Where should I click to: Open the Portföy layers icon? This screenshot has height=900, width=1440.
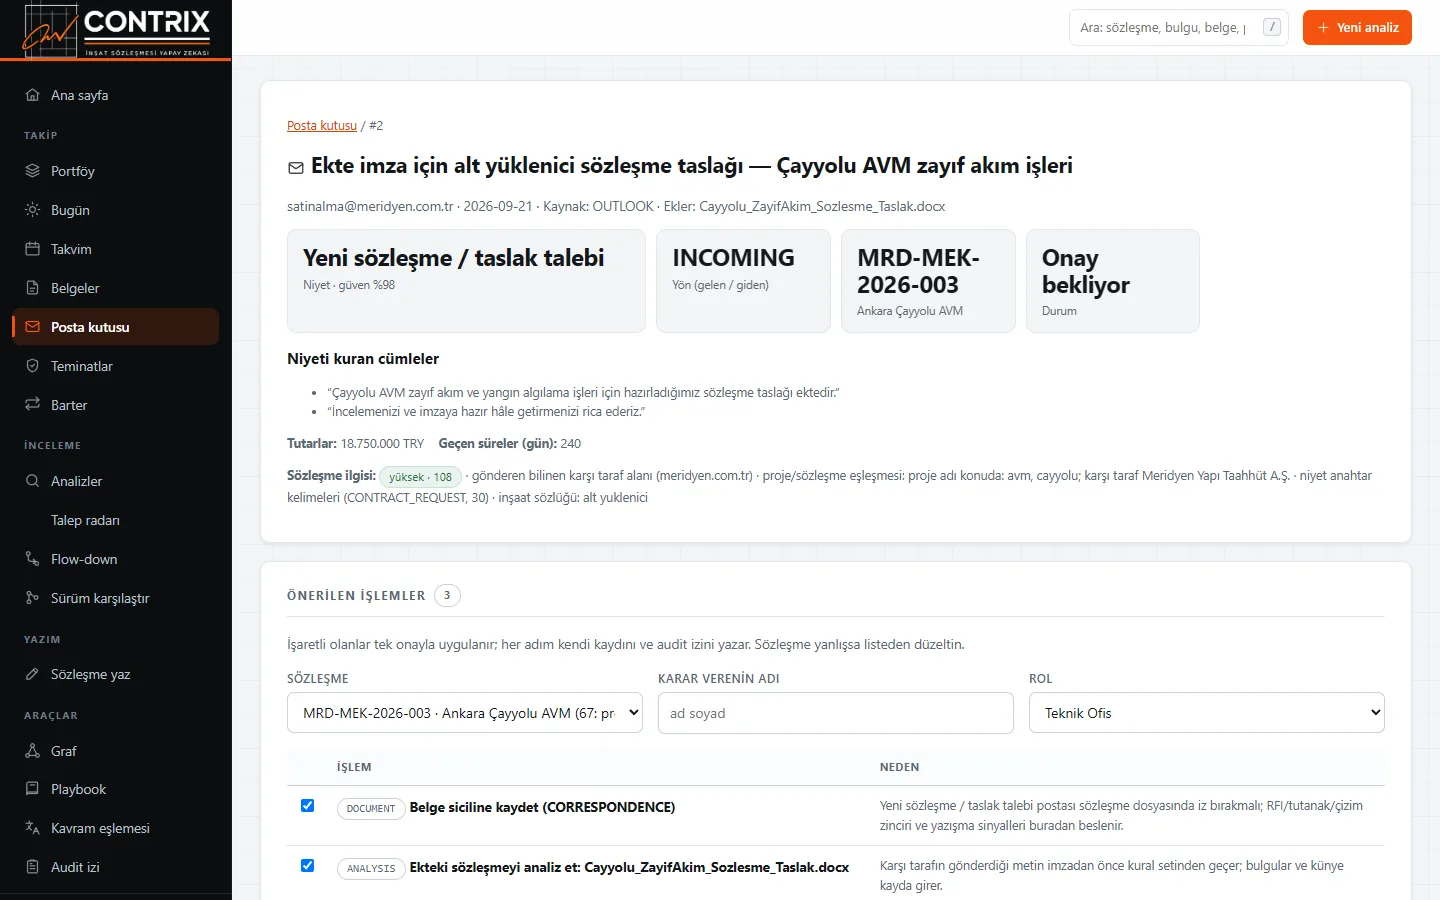(32, 171)
